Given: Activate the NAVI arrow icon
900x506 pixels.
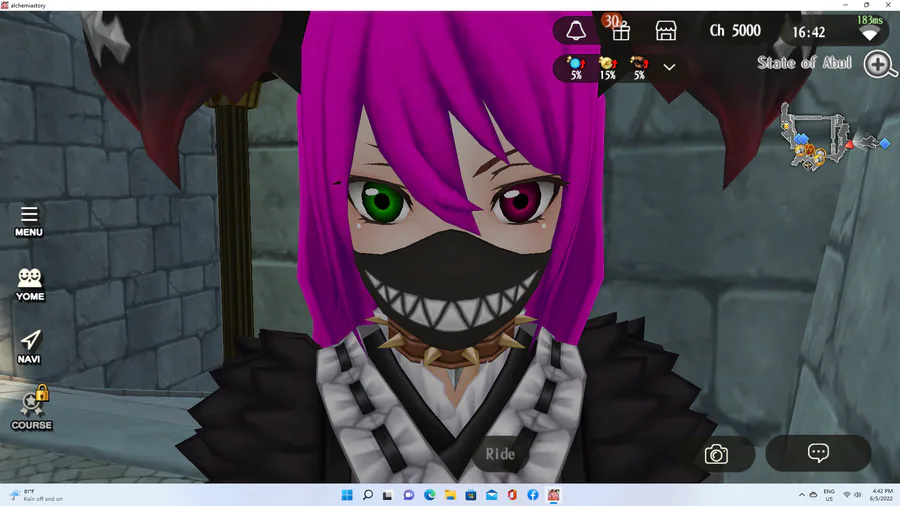Looking at the screenshot, I should 29,347.
